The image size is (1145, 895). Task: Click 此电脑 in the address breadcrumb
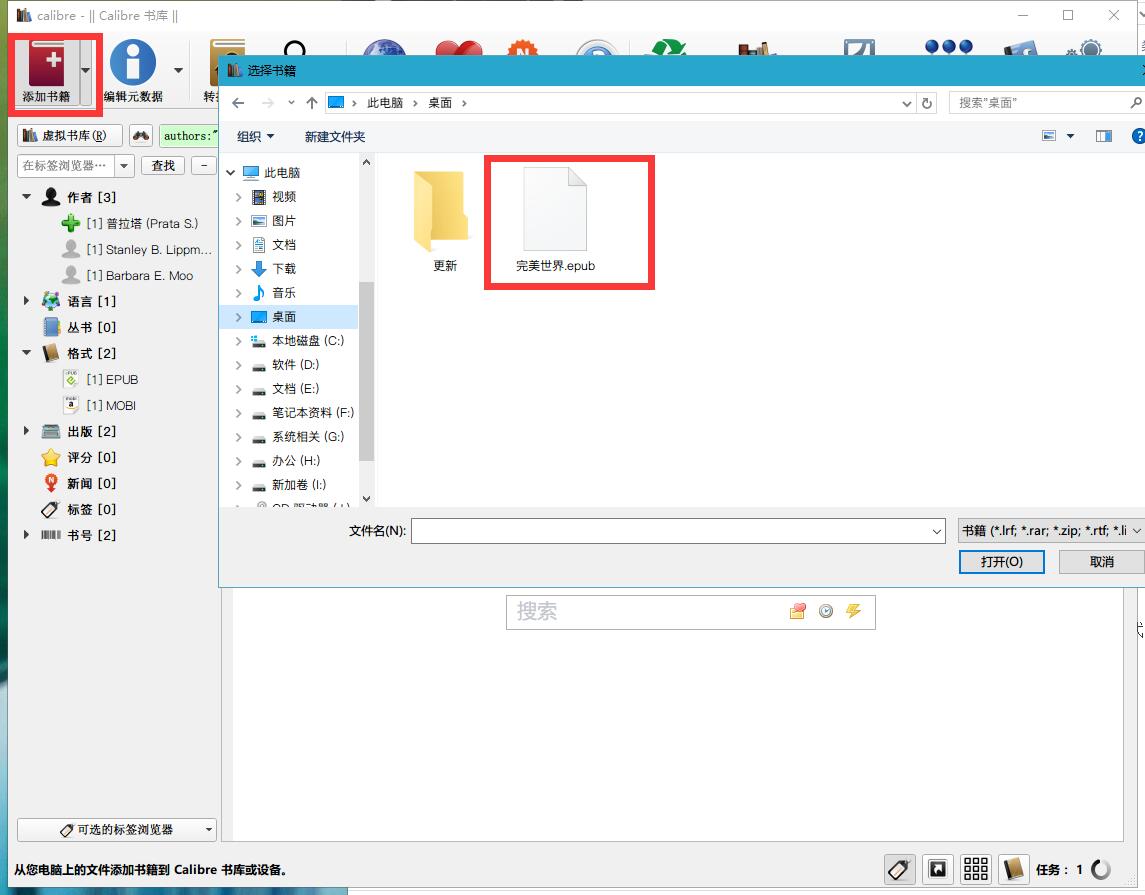[385, 103]
